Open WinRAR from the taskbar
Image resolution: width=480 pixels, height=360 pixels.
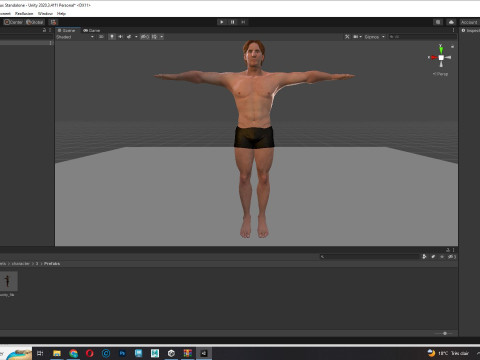(187, 353)
